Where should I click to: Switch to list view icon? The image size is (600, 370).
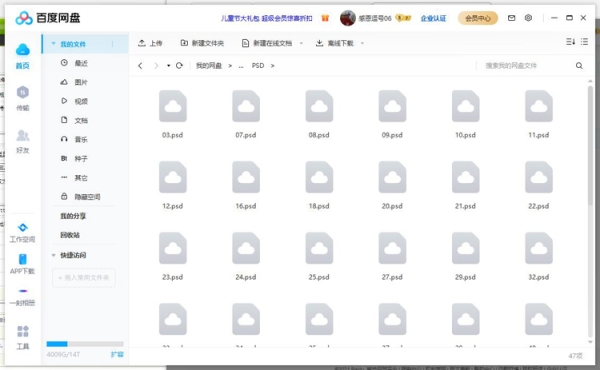(x=584, y=42)
